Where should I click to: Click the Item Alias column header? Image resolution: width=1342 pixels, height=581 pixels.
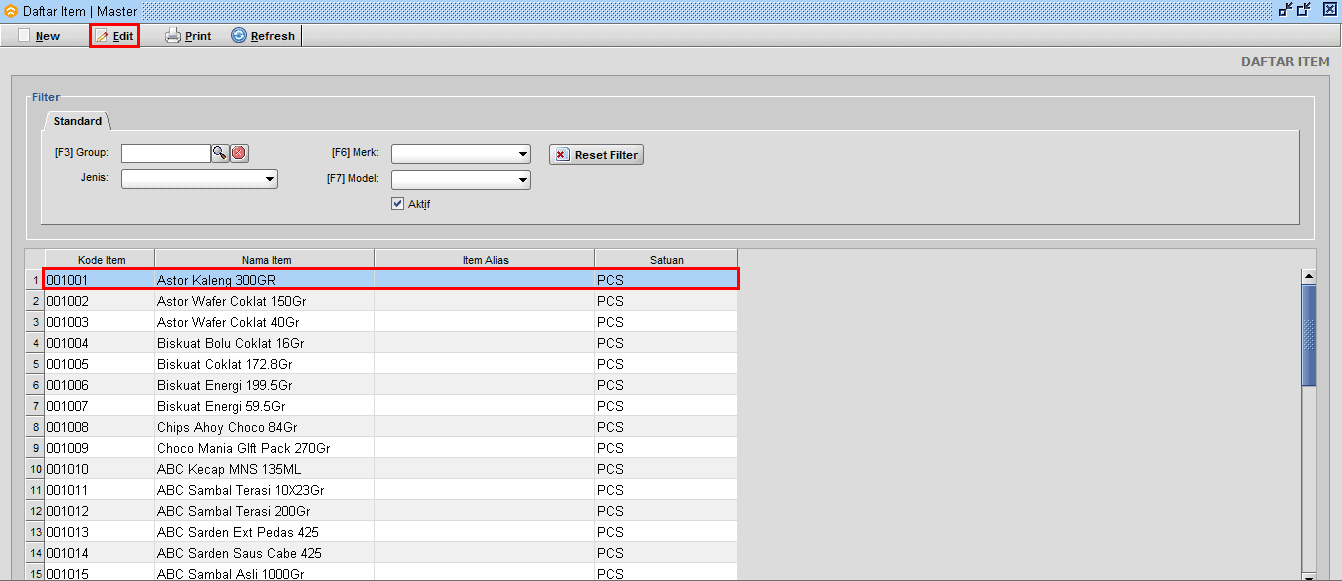[485, 259]
